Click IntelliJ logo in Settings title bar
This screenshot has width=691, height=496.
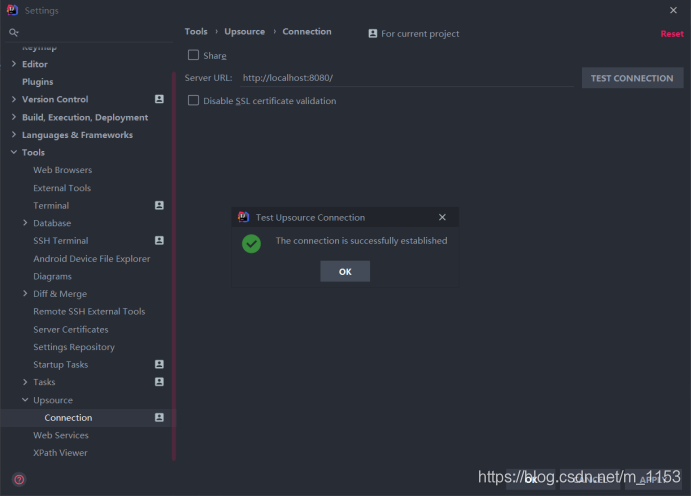pyautogui.click(x=12, y=10)
